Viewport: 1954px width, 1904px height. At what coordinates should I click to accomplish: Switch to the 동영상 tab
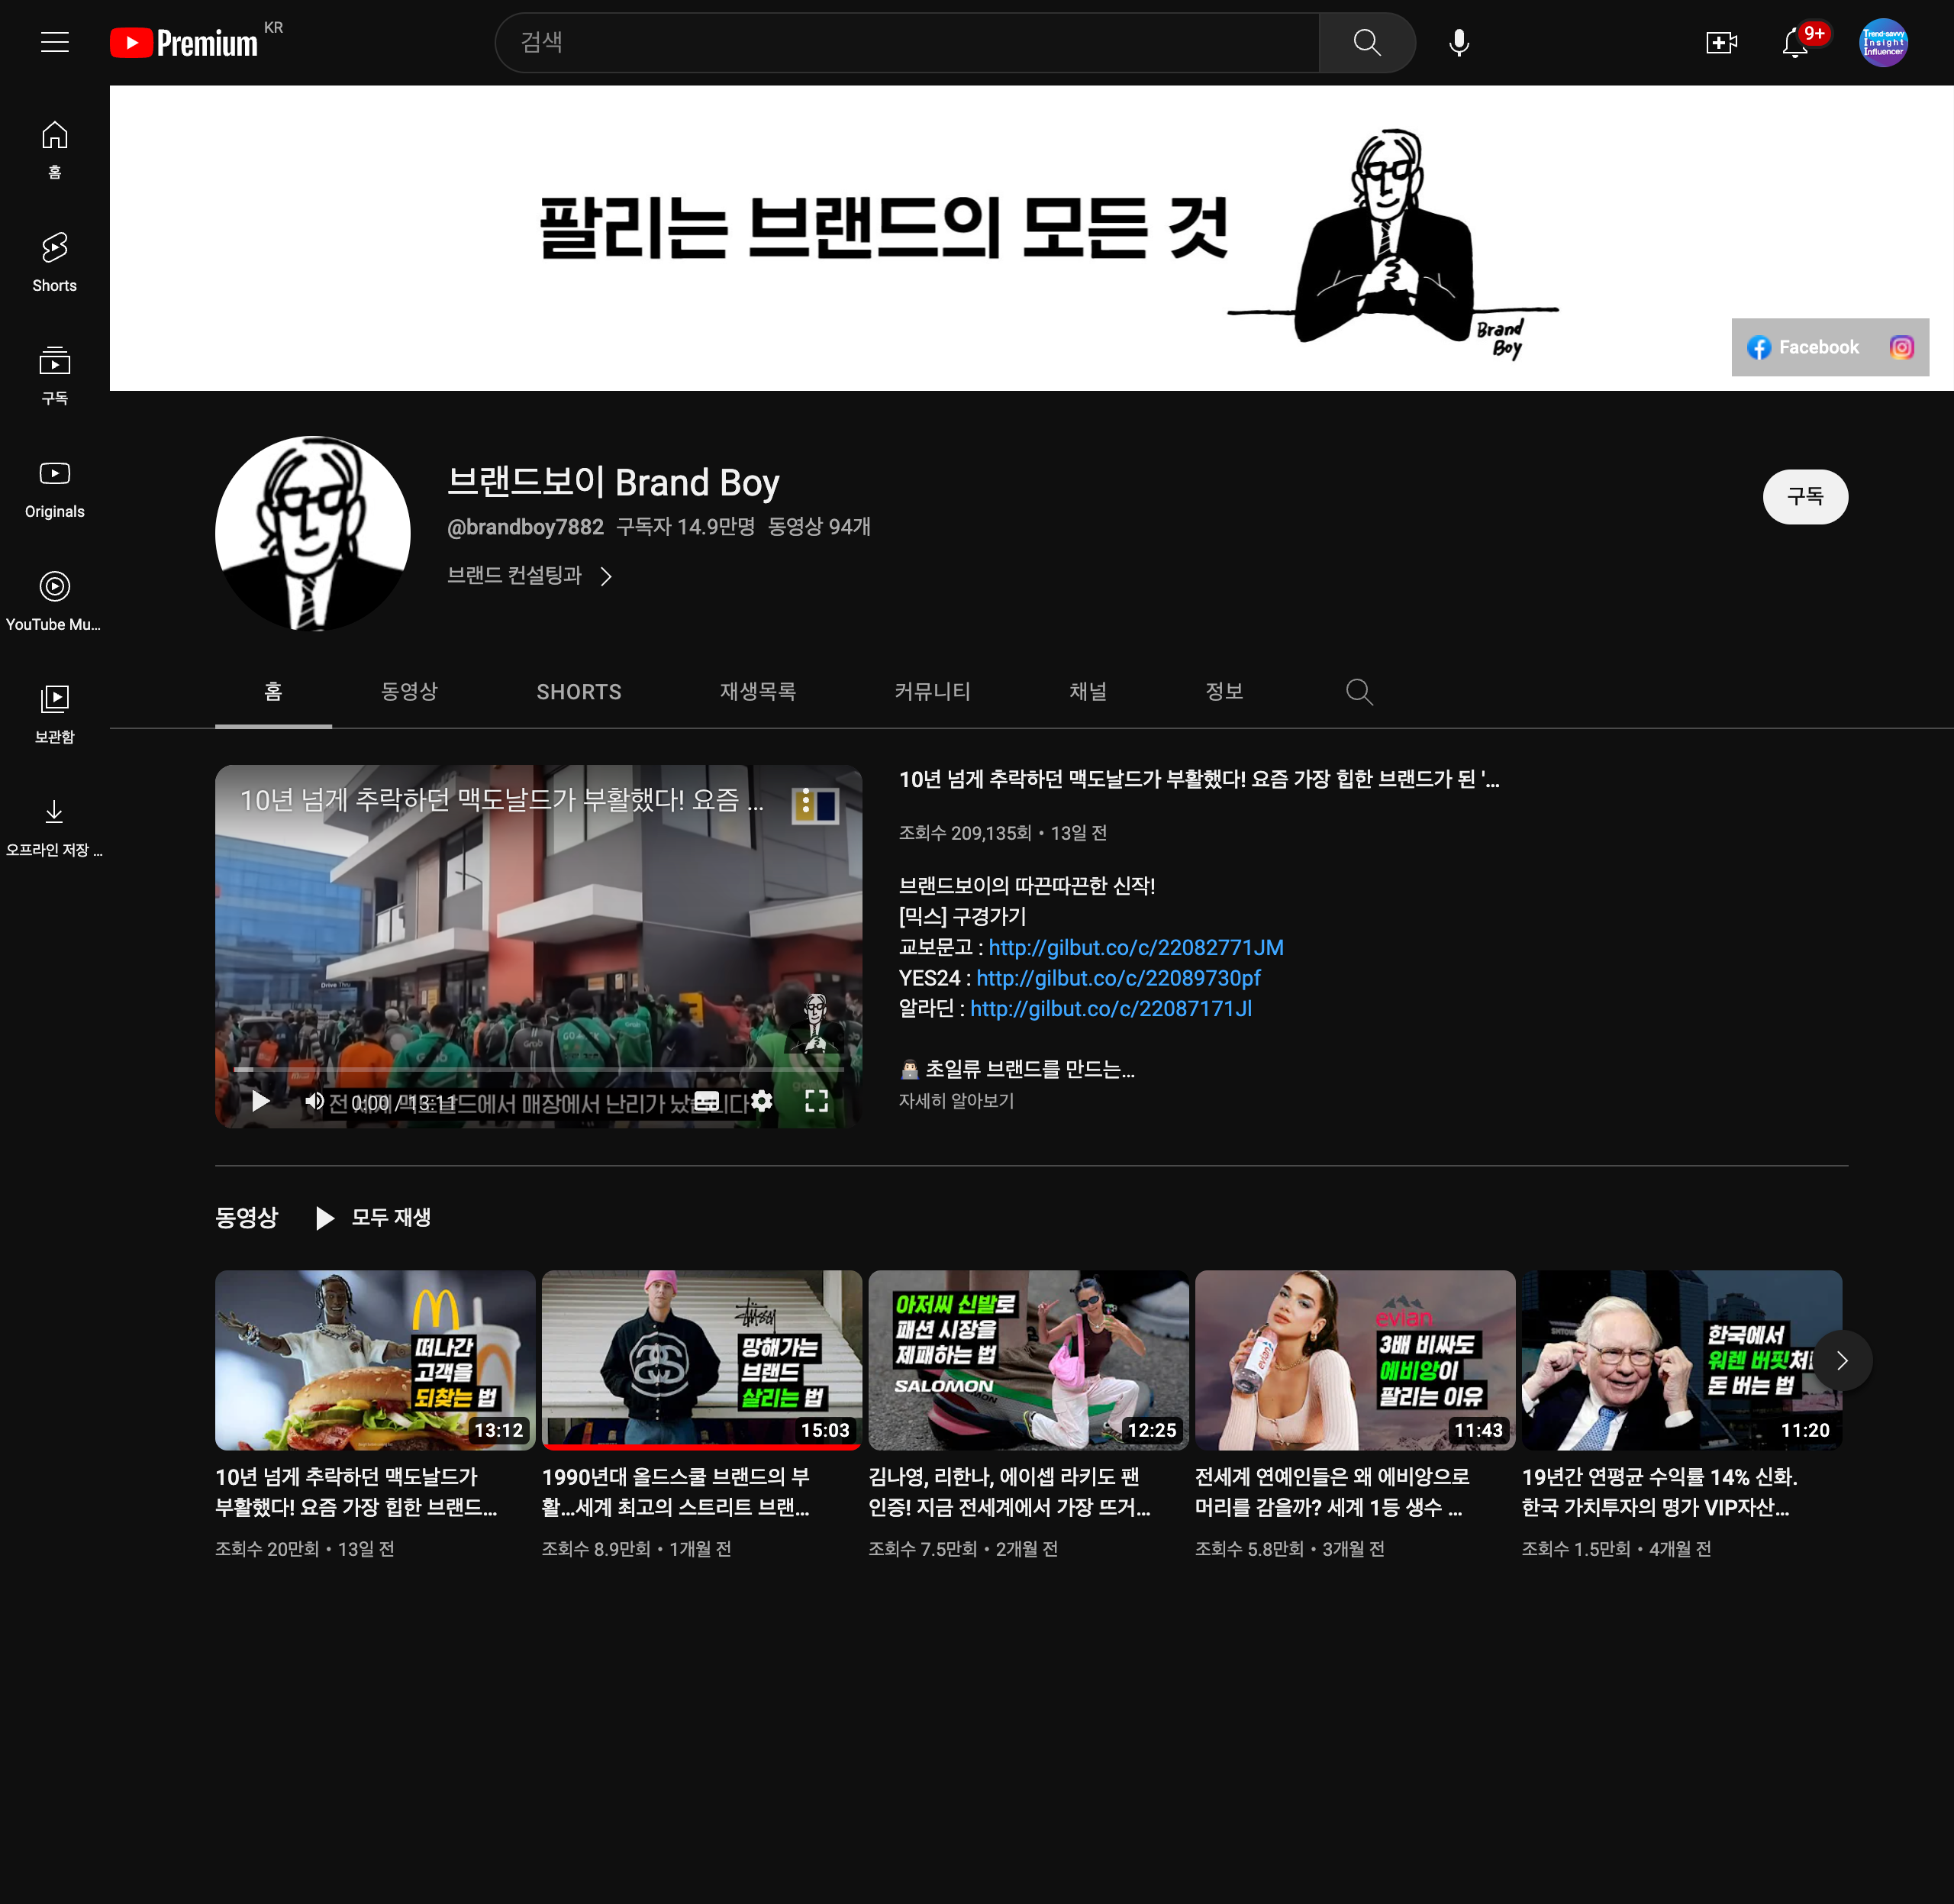[x=409, y=692]
